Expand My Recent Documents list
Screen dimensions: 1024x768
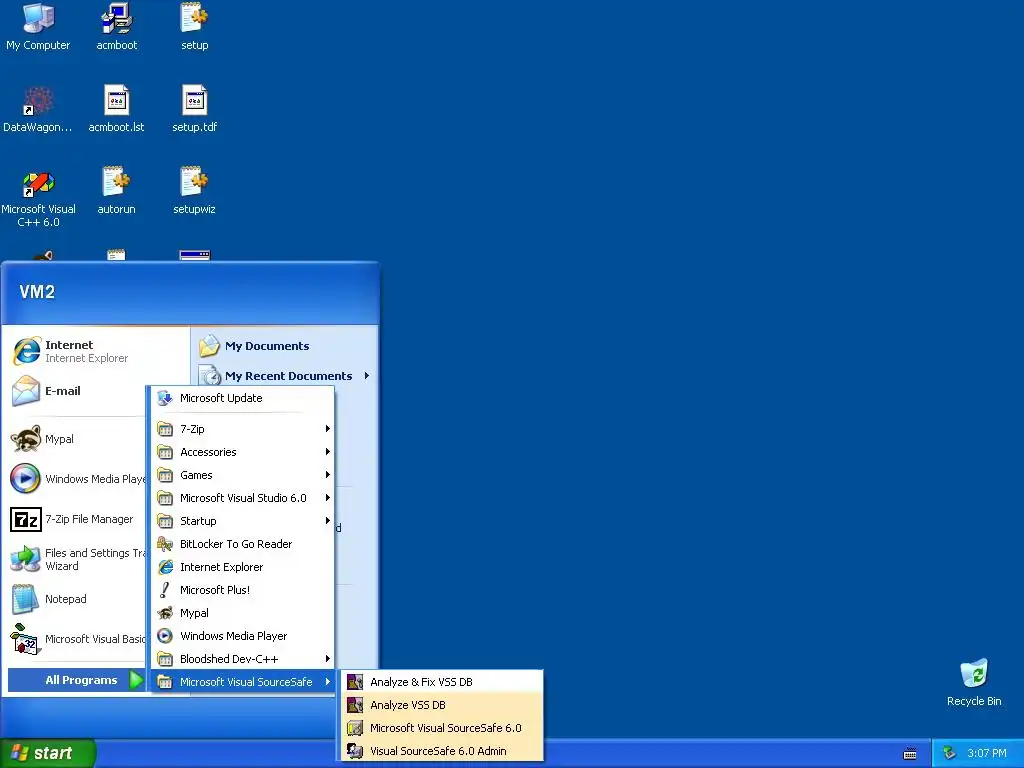(x=285, y=376)
